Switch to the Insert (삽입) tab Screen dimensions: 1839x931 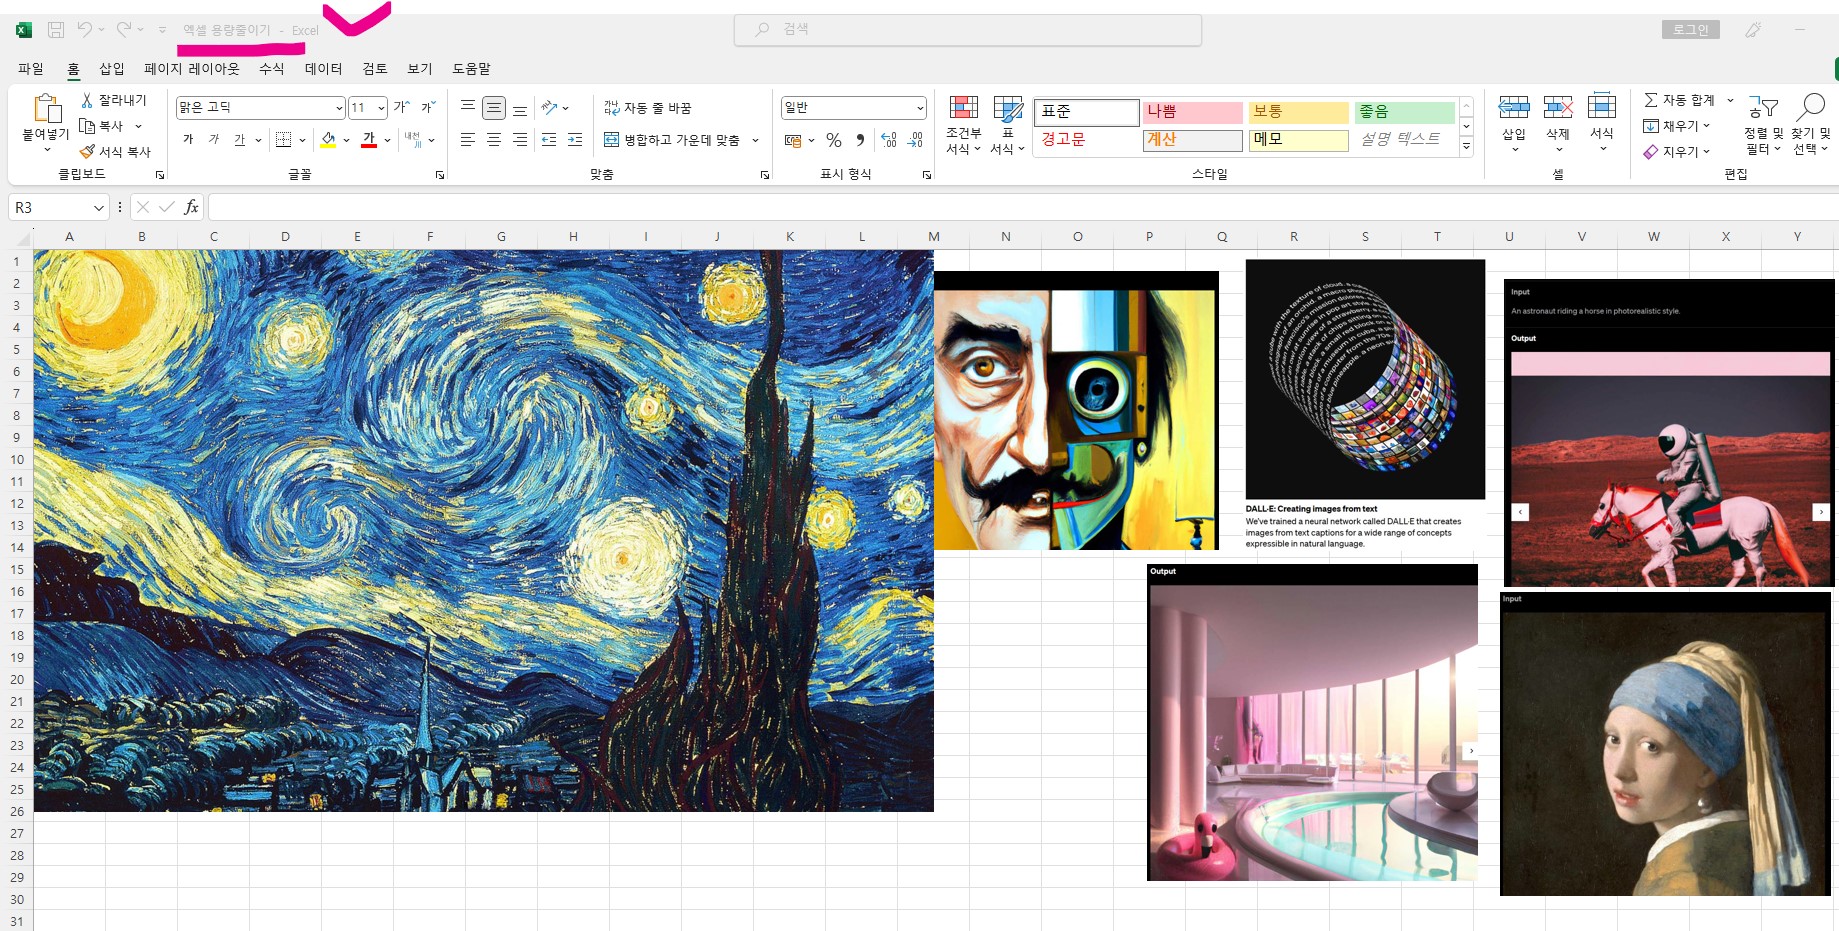[x=112, y=68]
